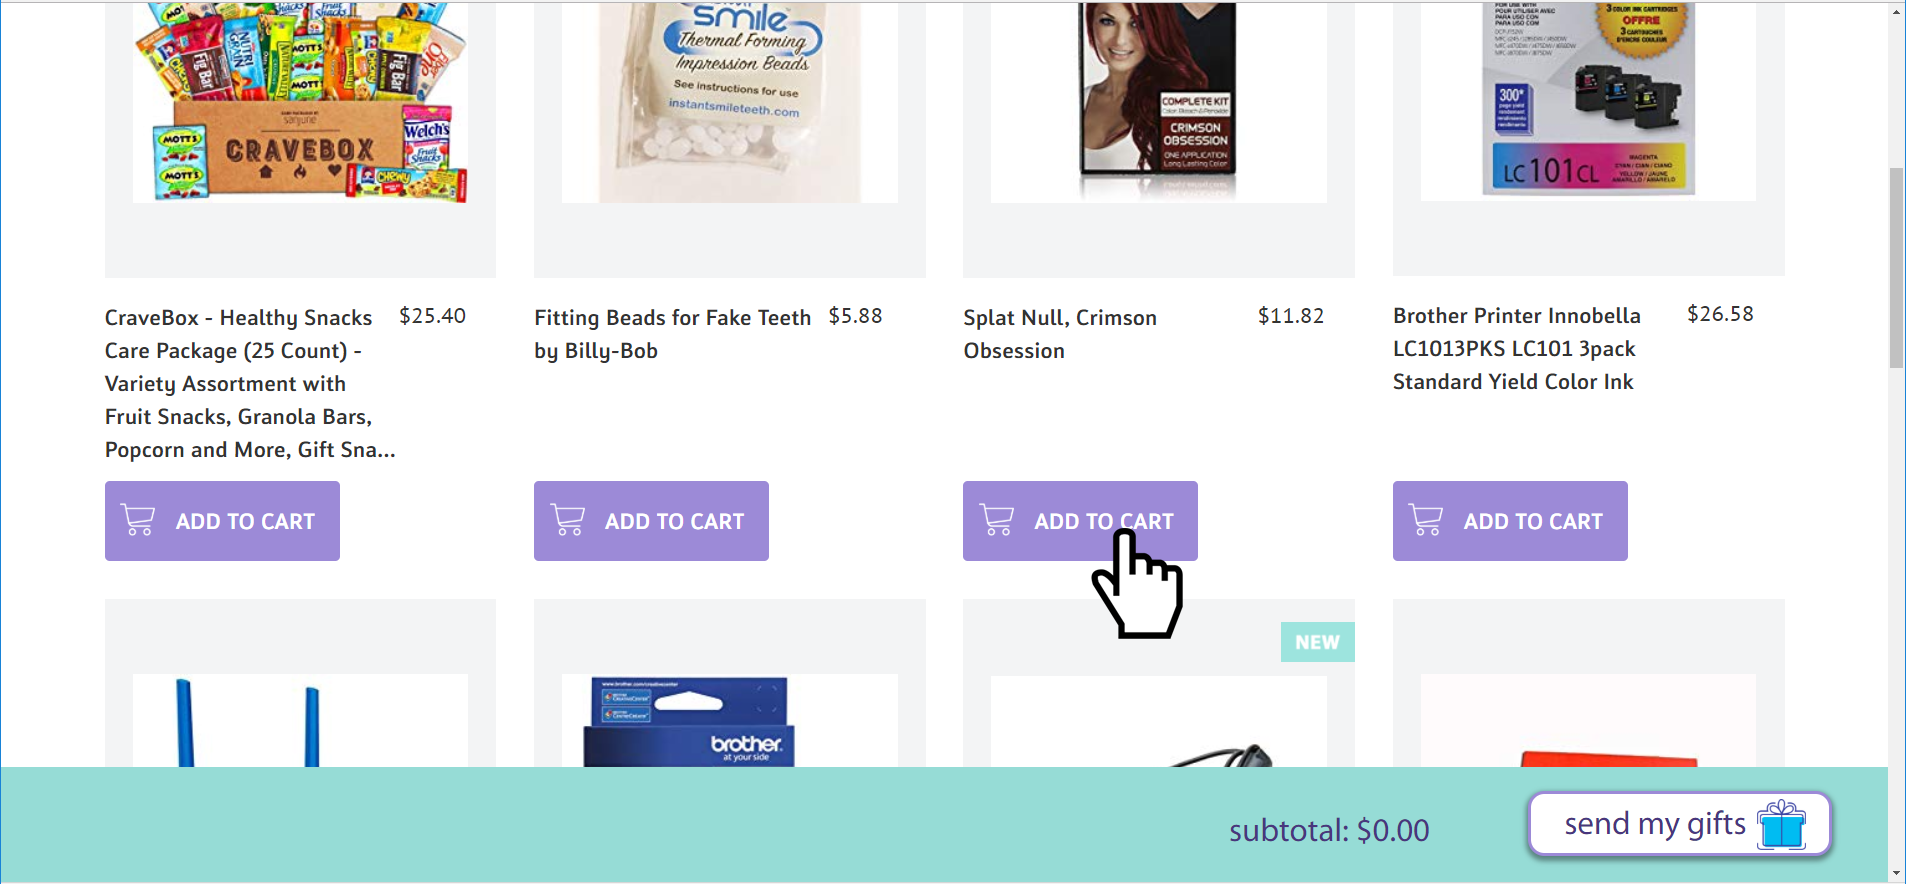Viewport: 1906px width, 884px height.
Task: Click the gift box icon
Action: pyautogui.click(x=1782, y=824)
